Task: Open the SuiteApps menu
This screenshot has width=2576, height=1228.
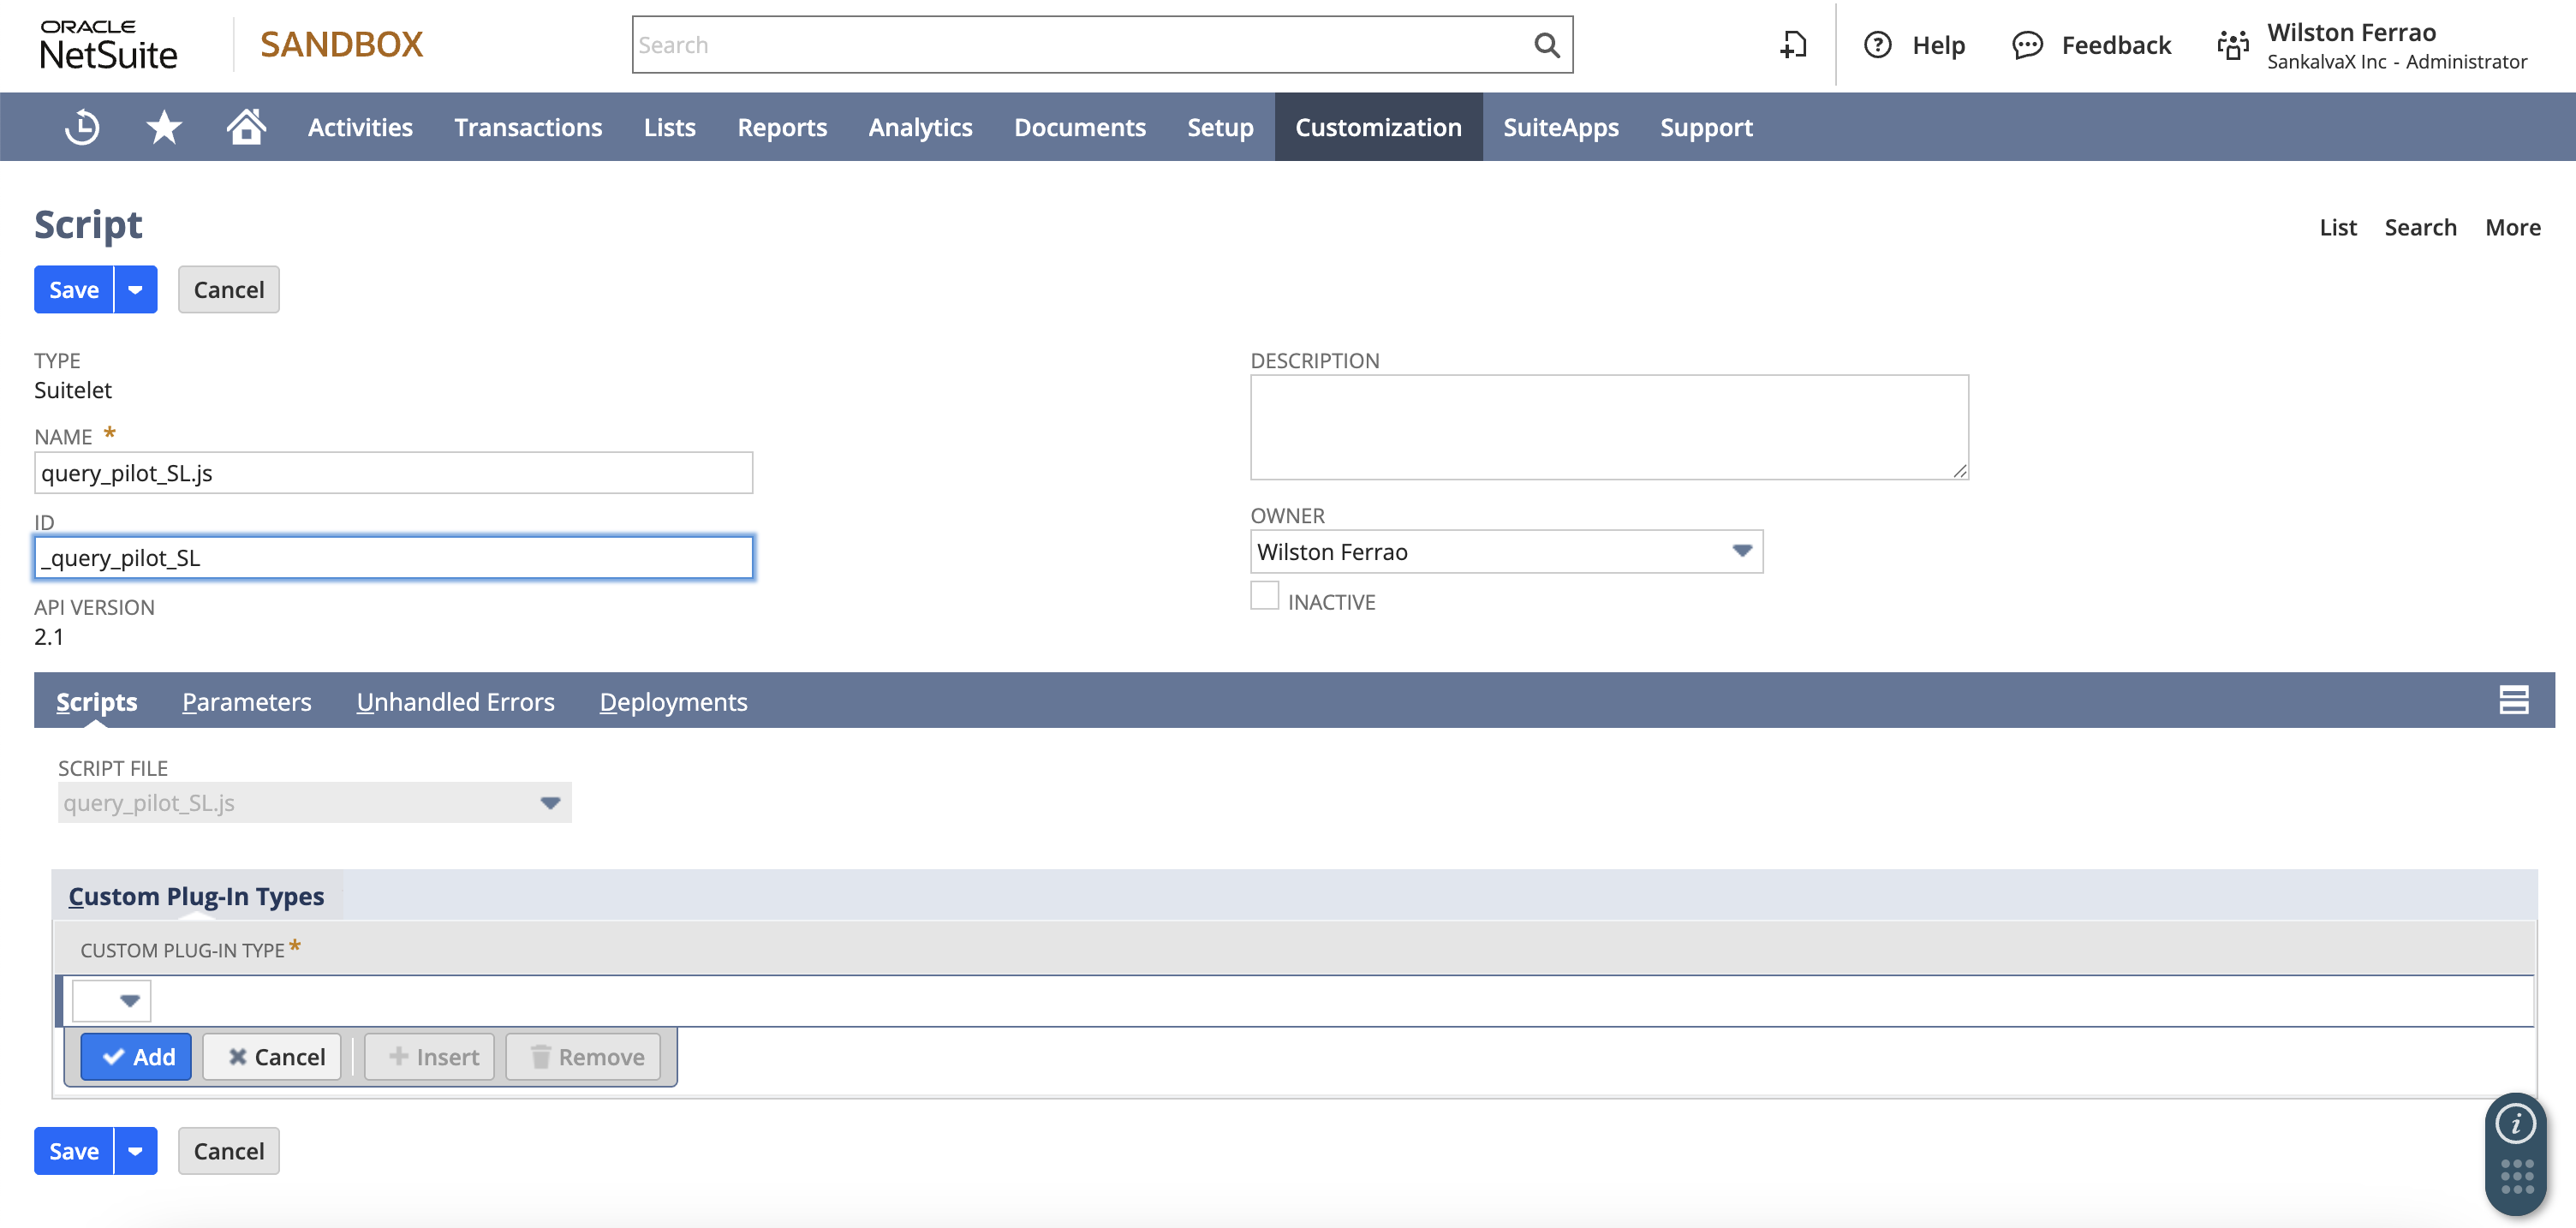Action: coord(1561,127)
